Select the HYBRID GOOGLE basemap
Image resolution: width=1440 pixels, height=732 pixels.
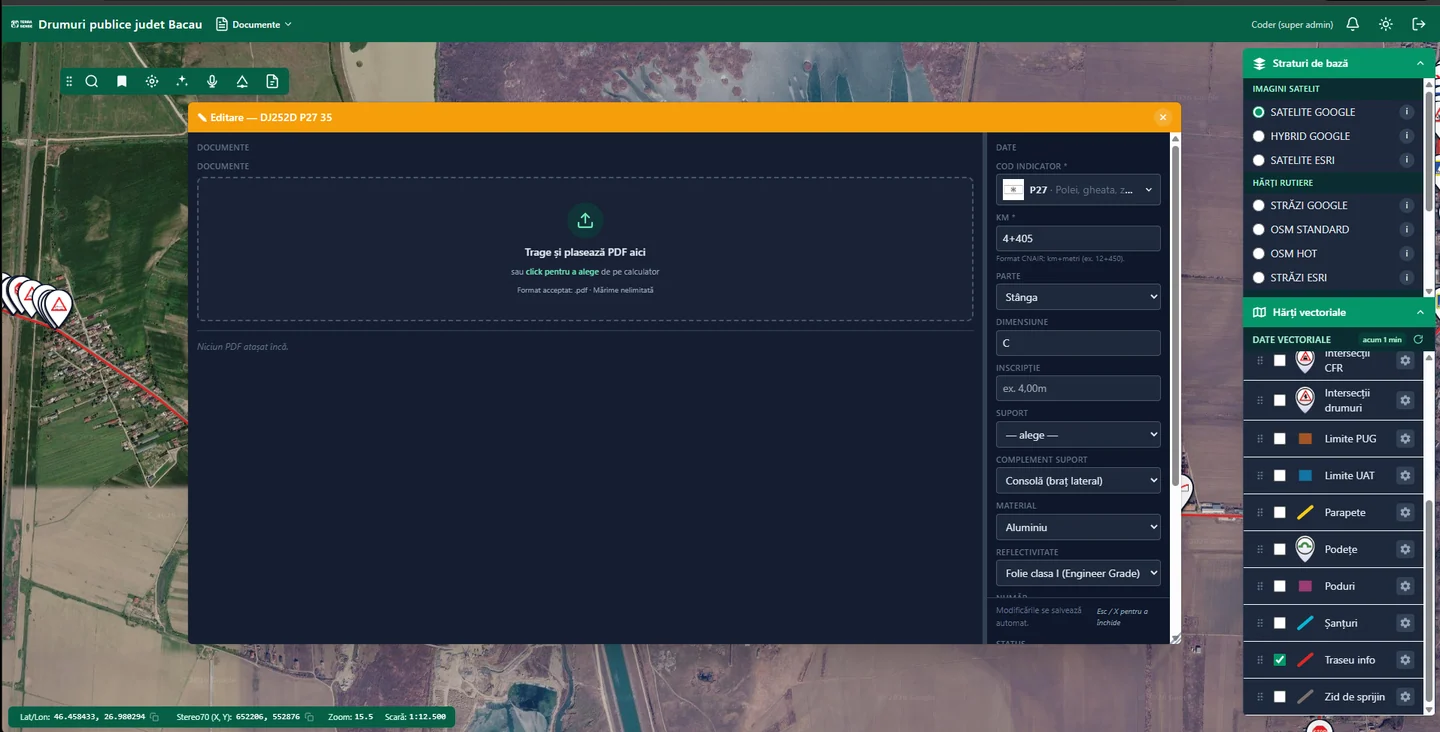click(1259, 136)
